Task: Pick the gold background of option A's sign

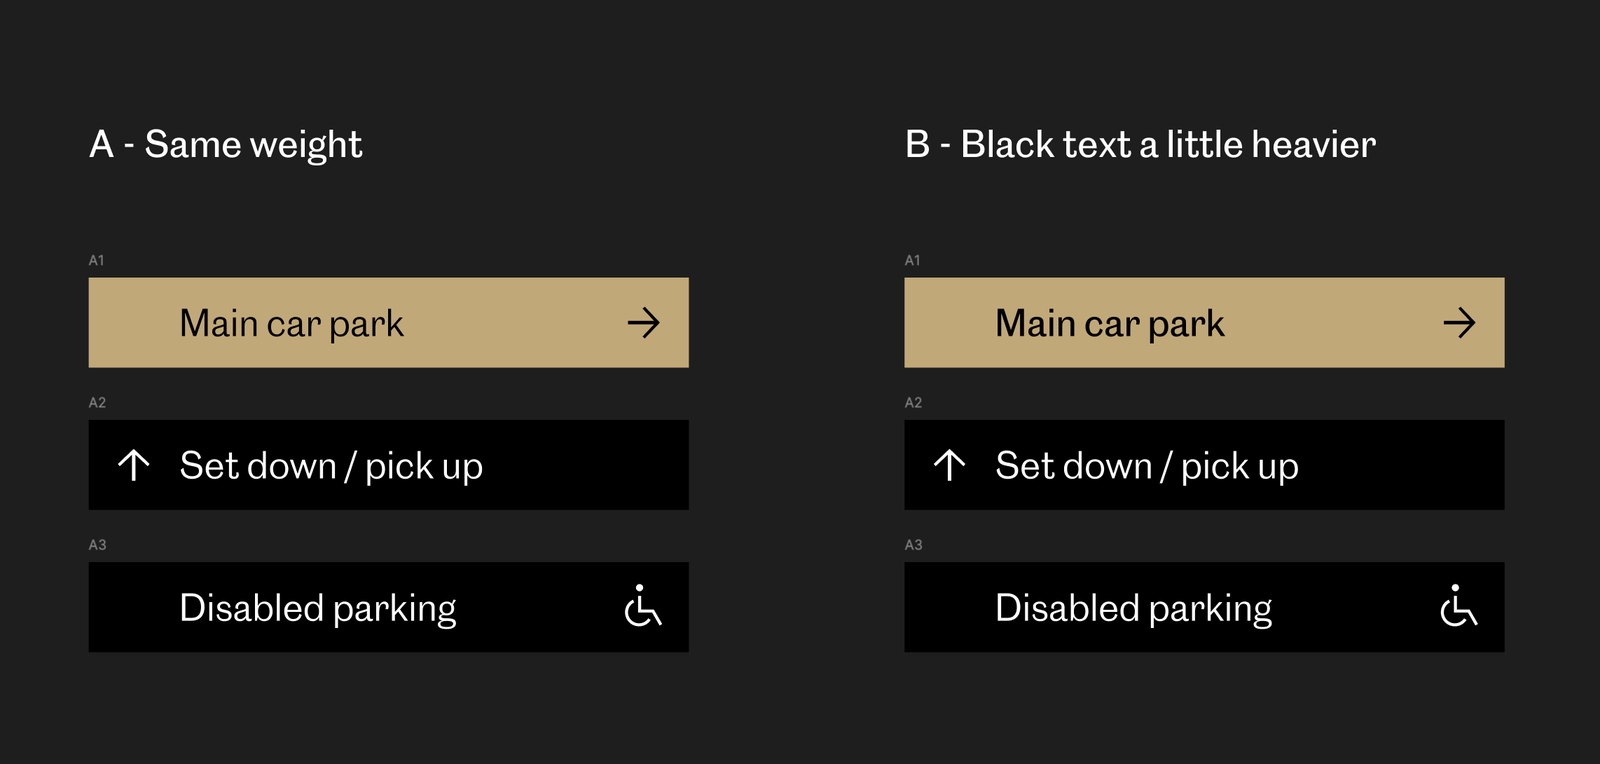Action: pyautogui.click(x=389, y=322)
